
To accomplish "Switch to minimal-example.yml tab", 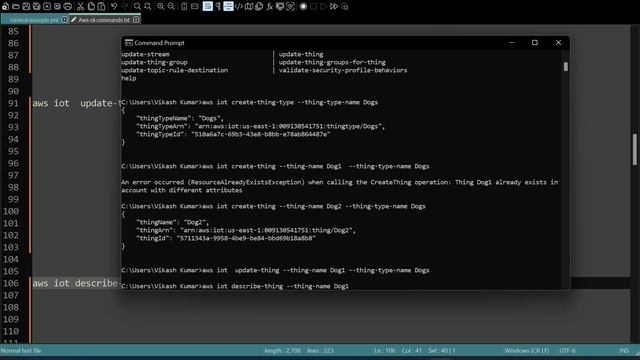I will 33,20.
